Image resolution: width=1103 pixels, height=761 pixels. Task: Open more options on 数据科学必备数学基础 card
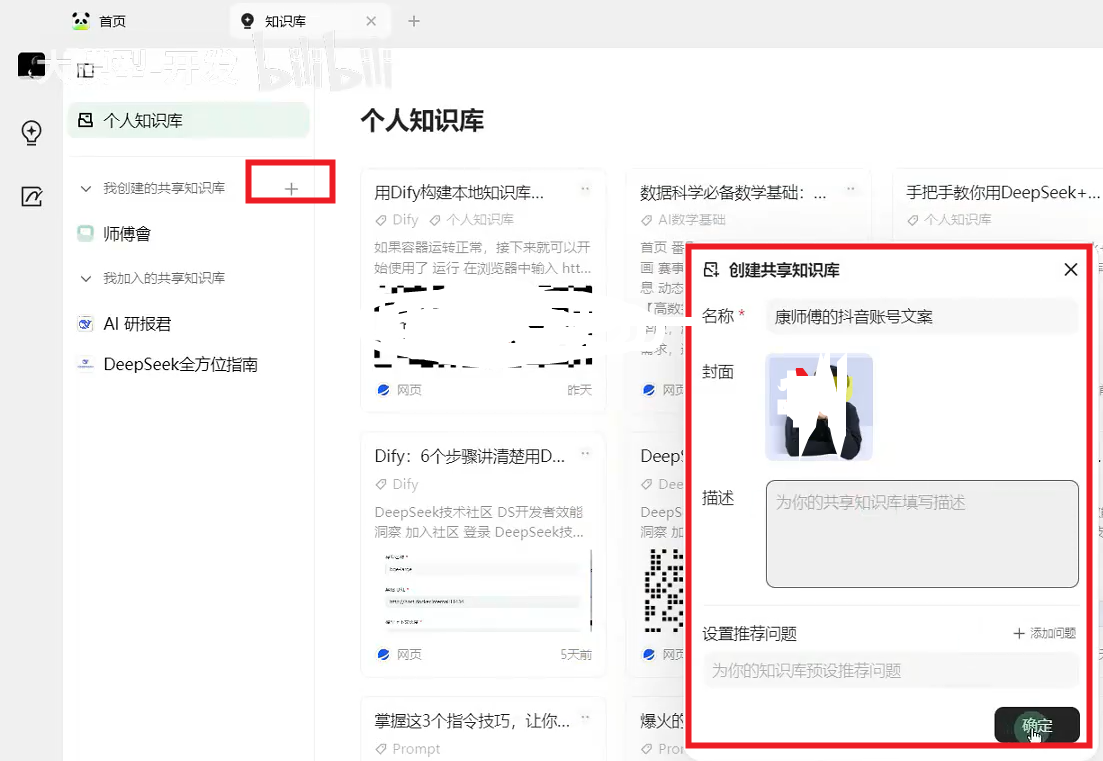[850, 188]
